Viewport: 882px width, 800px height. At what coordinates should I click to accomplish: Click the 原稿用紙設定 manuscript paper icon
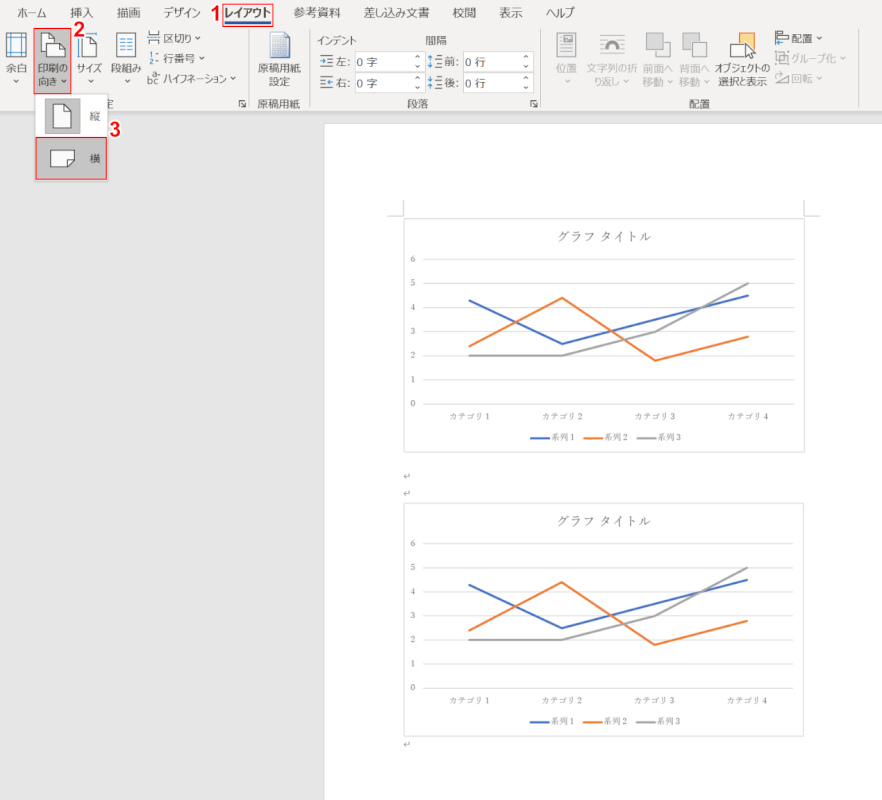point(278,58)
